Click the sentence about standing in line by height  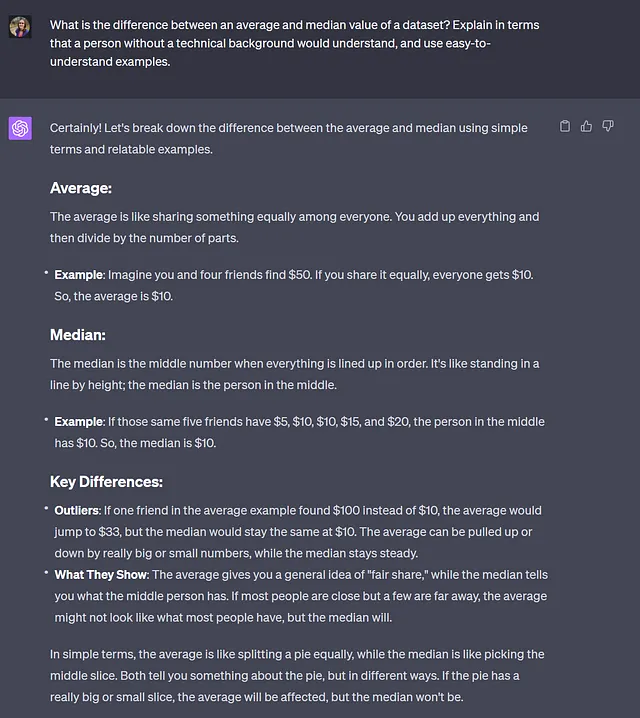coord(295,374)
